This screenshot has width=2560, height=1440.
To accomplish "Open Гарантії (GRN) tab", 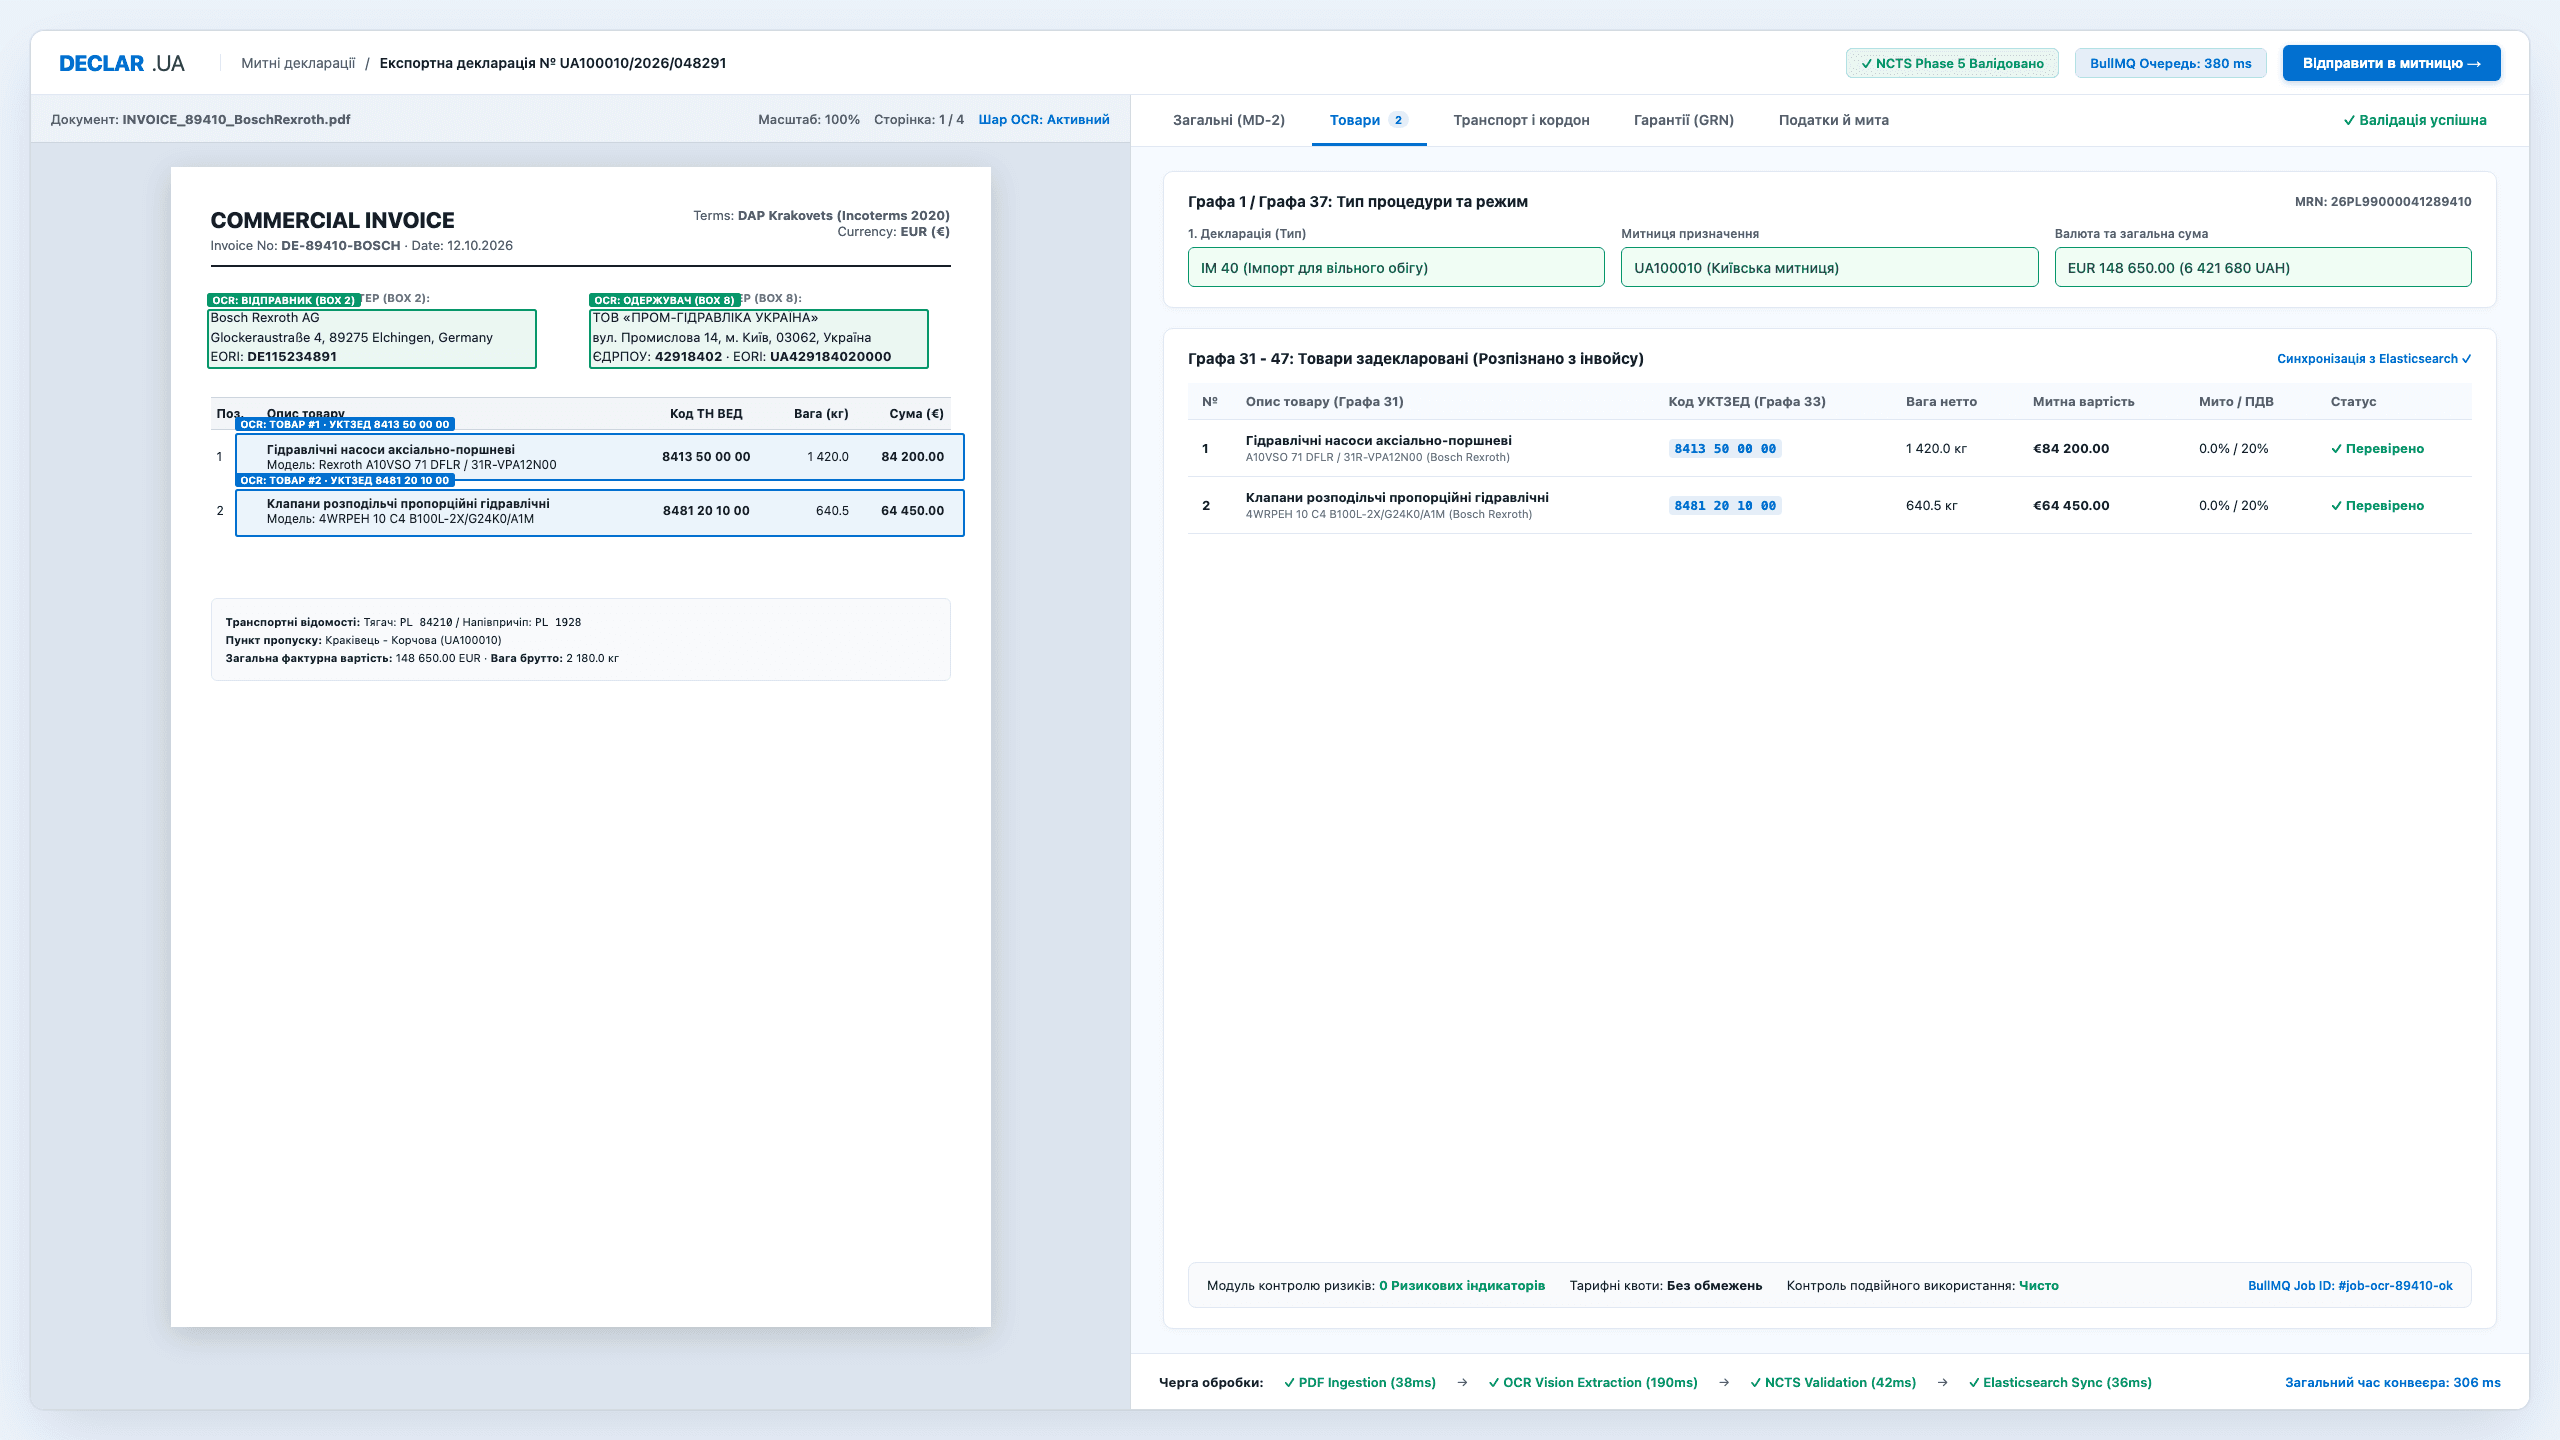I will 1684,120.
